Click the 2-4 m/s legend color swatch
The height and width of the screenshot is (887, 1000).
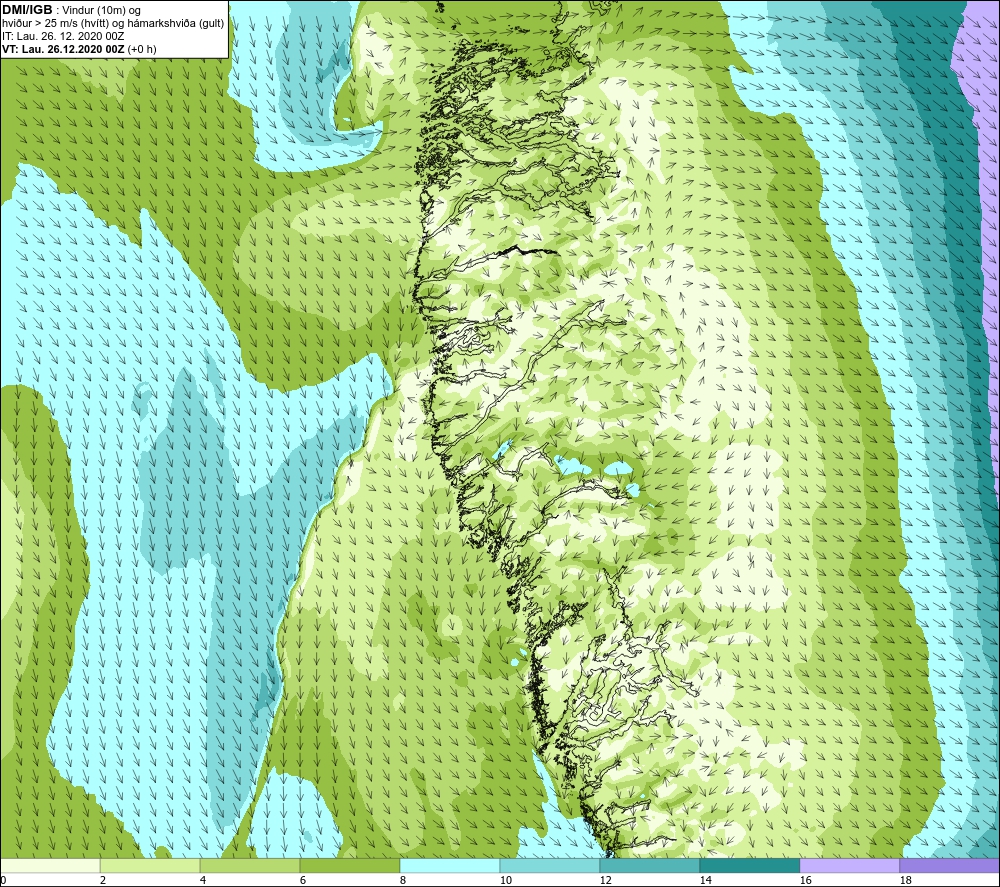[x=150, y=866]
